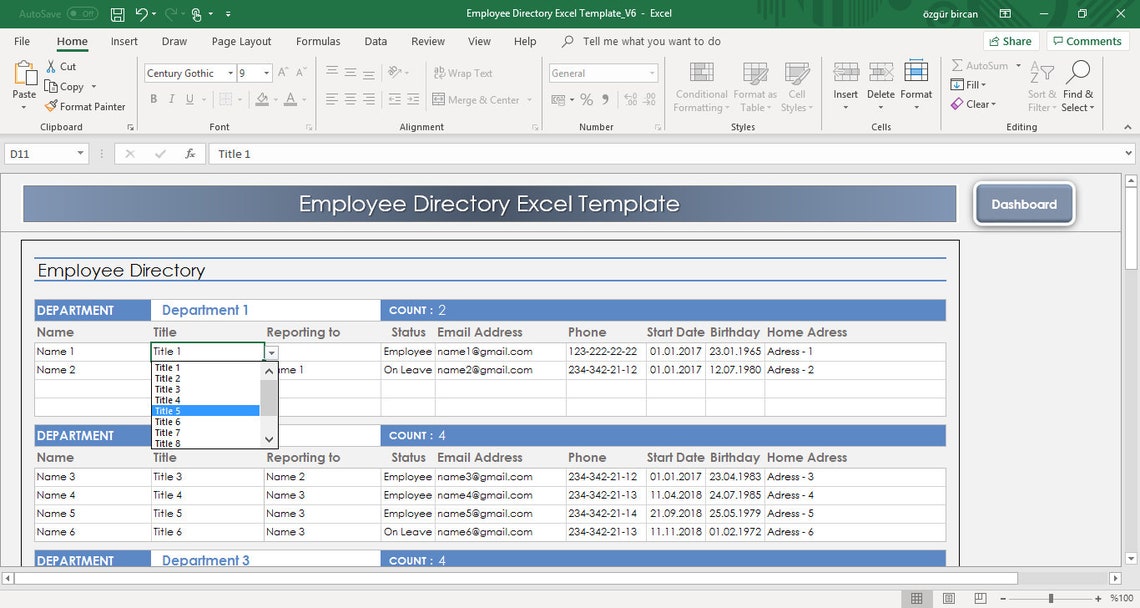
Task: Select the Italic formatting icon
Action: pos(170,98)
